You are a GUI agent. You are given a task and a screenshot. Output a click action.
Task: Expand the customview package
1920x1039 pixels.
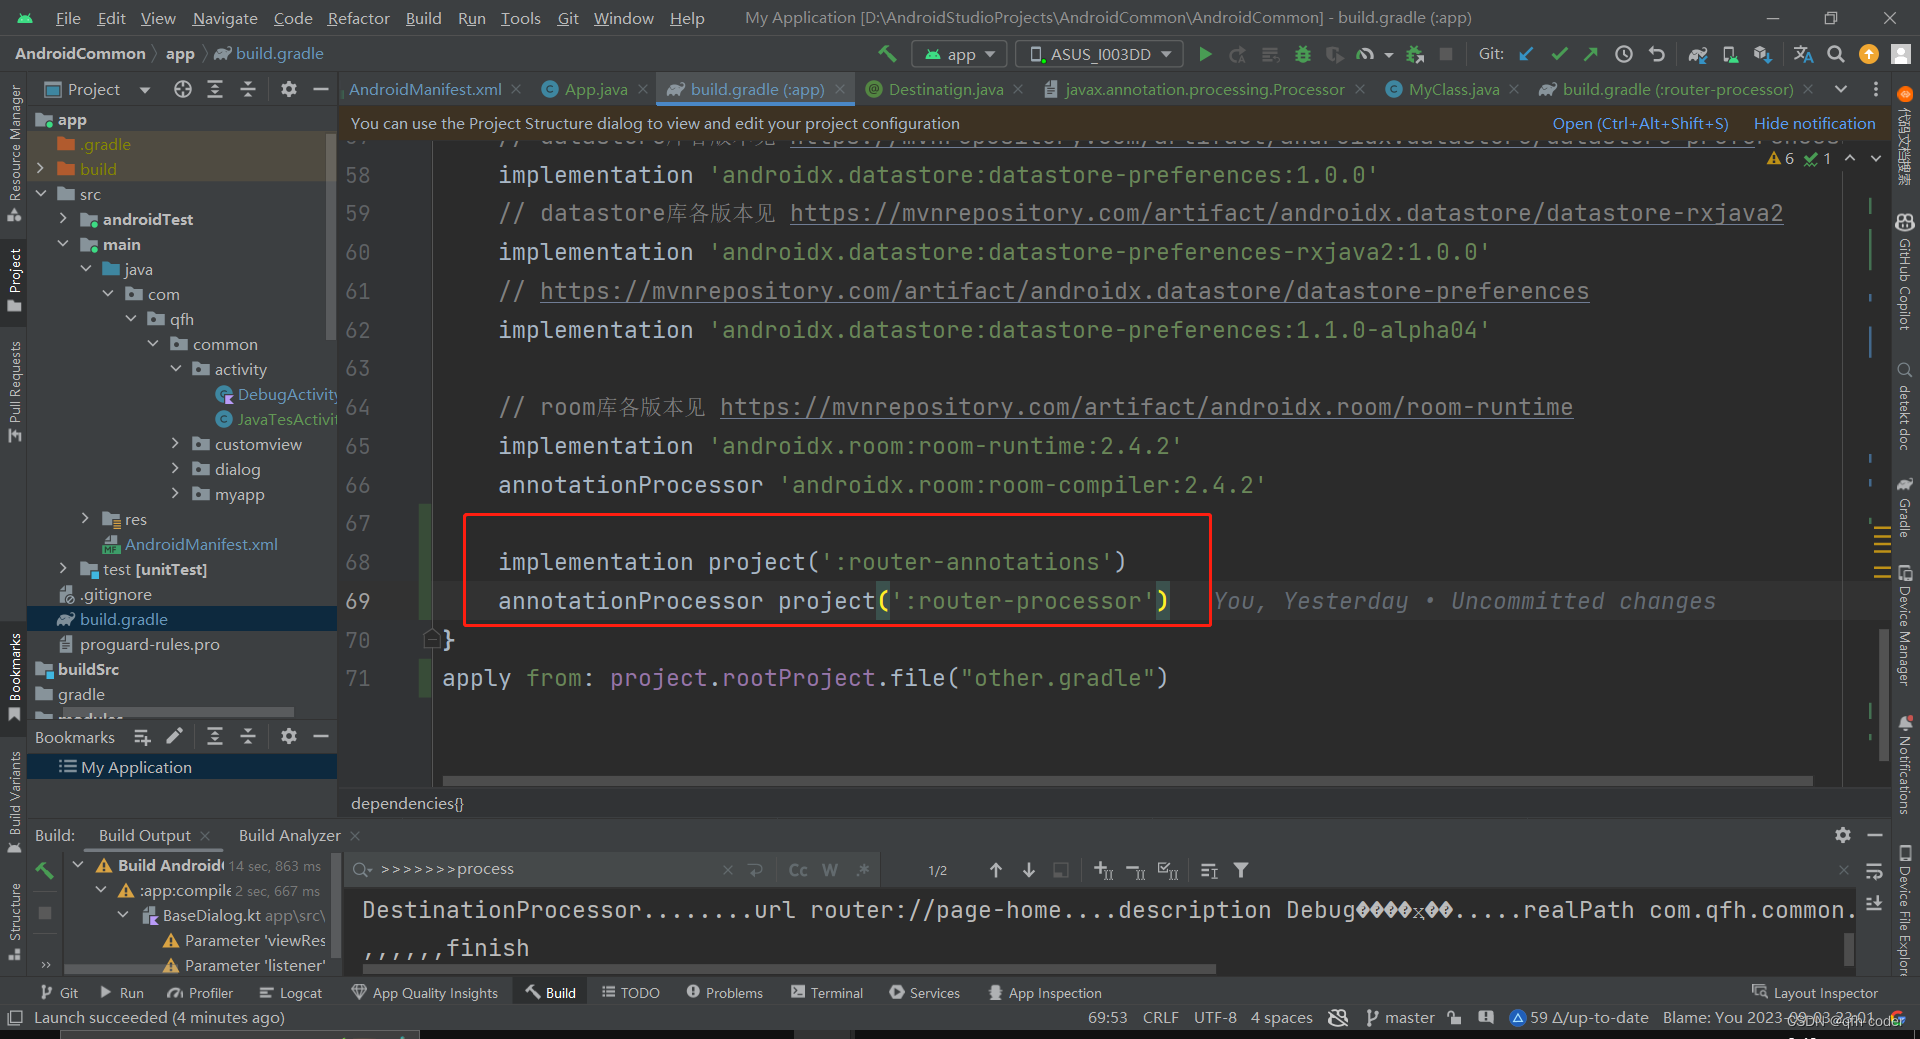175,444
